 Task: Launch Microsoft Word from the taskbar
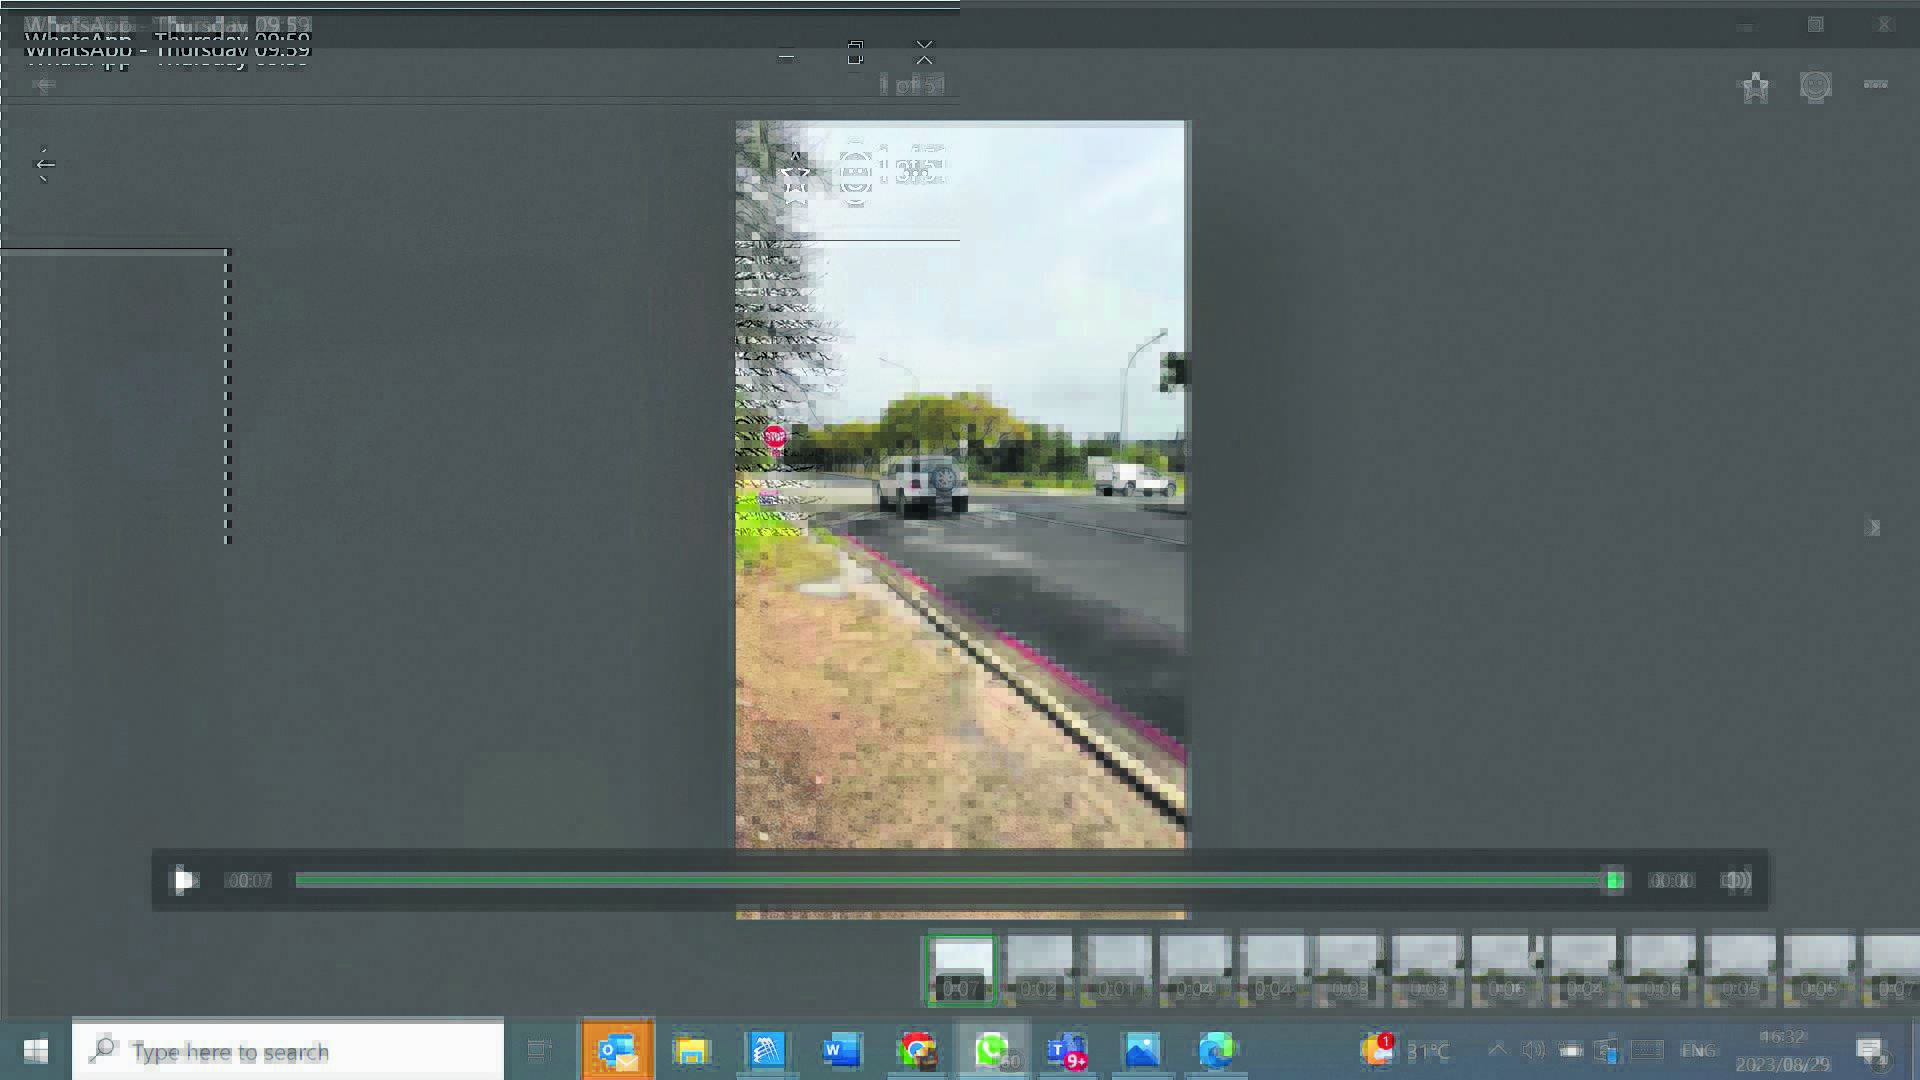841,1050
